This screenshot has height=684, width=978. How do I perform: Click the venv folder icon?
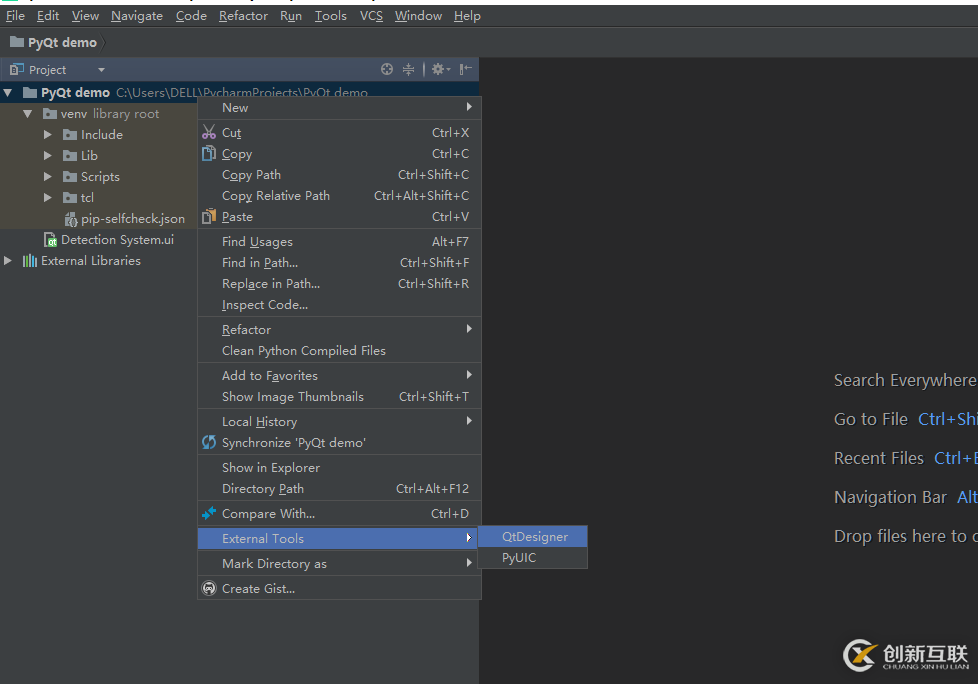[50, 113]
